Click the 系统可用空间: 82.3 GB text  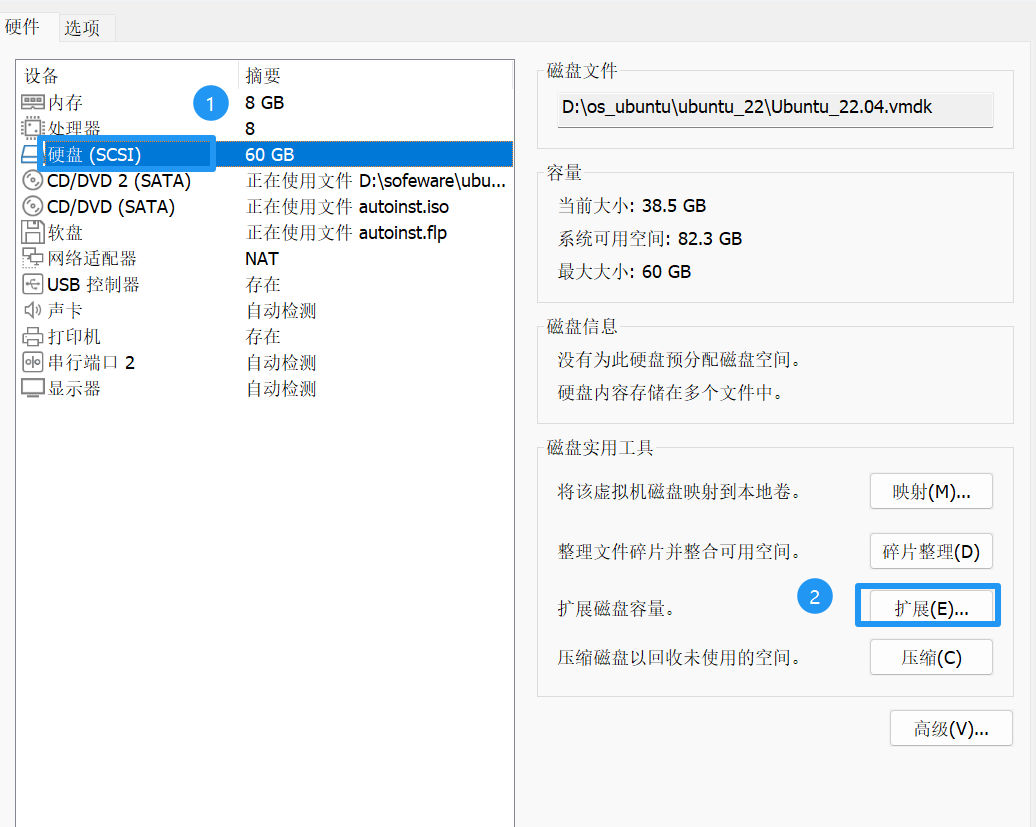point(649,238)
